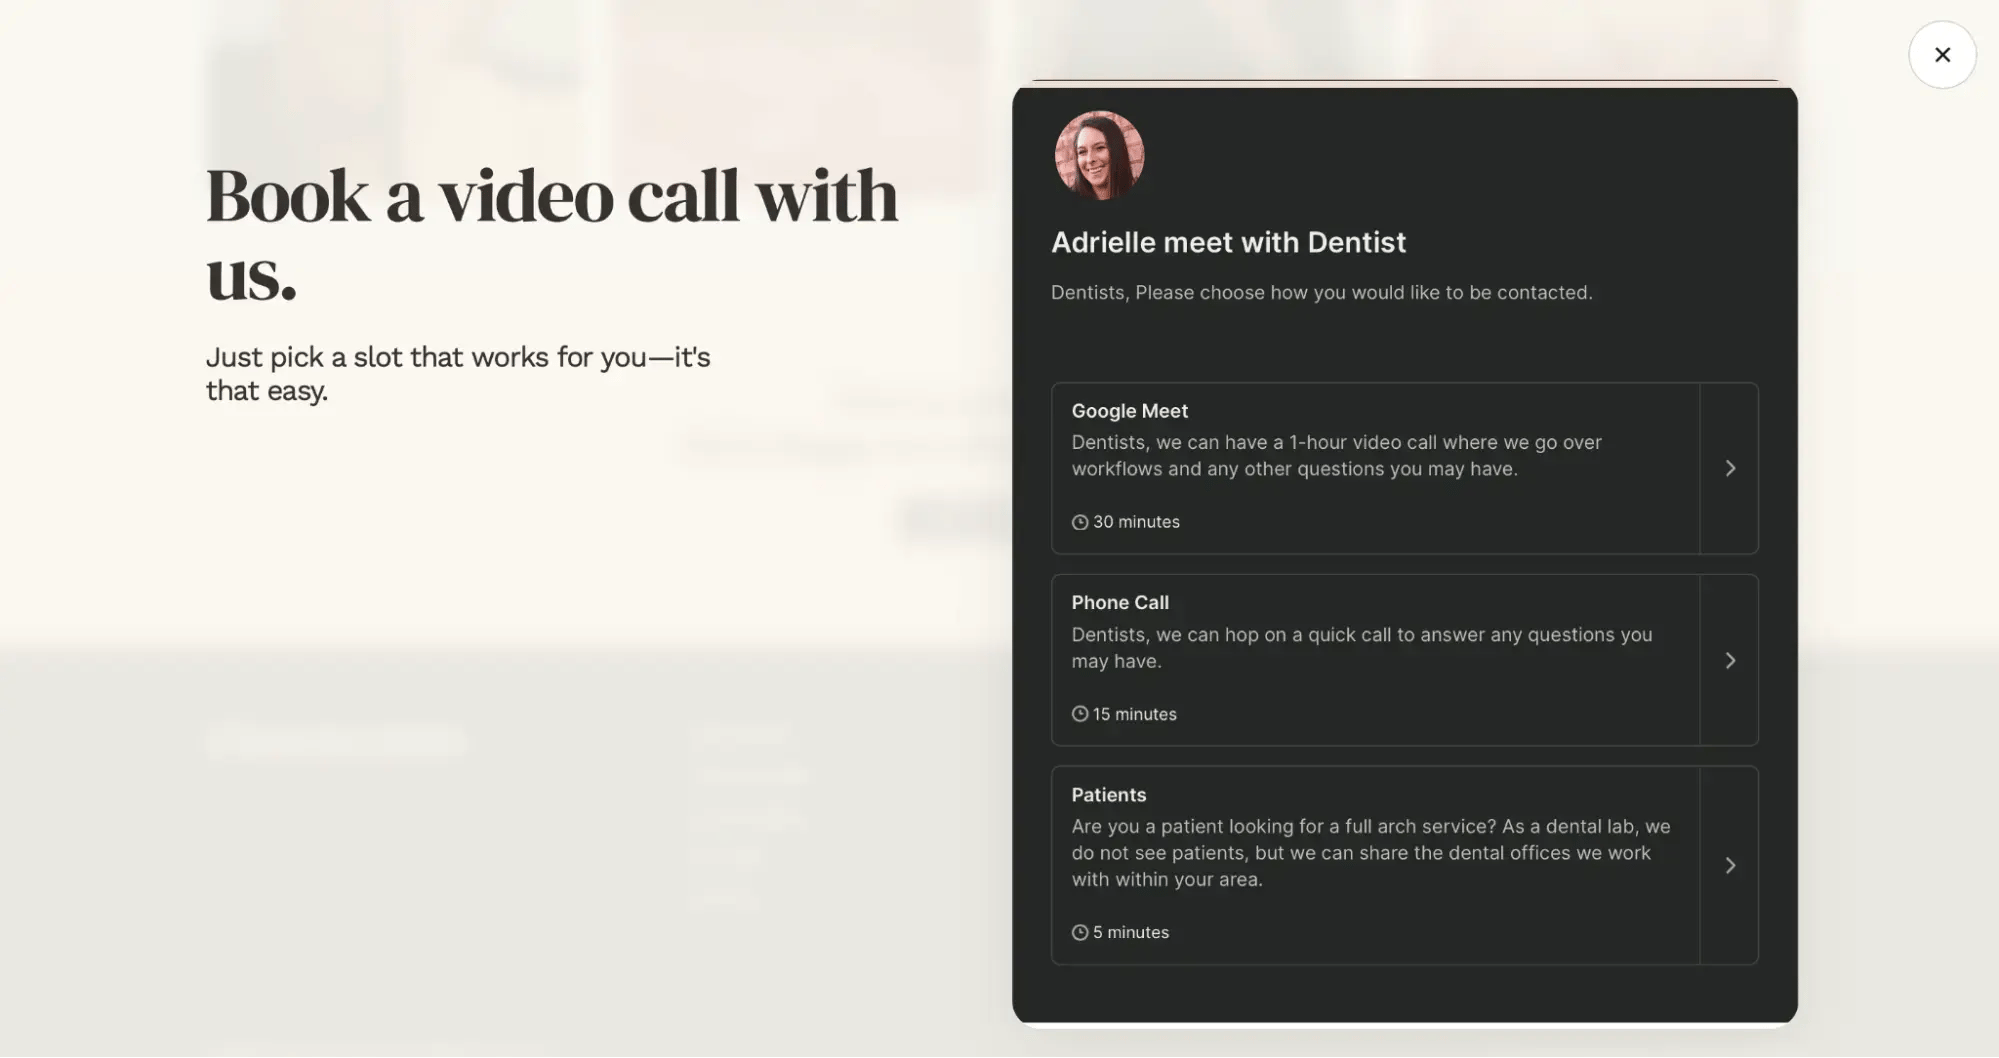Select the Patients event title
Viewport: 1999px width, 1058px height.
tap(1108, 795)
